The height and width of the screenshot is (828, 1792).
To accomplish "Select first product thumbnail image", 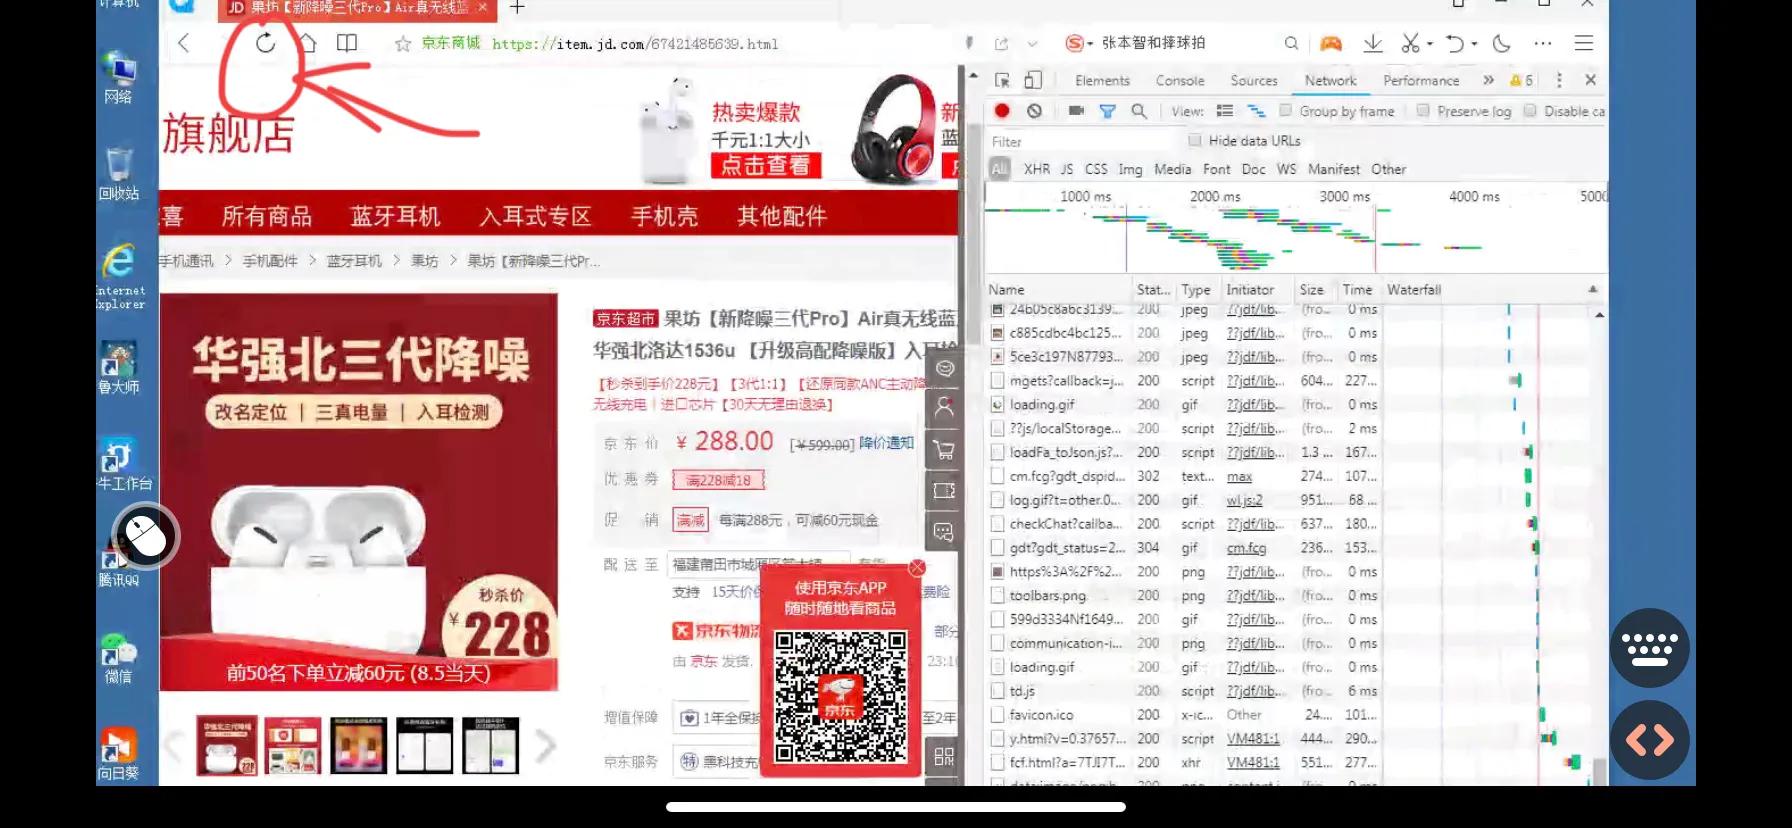I will click(x=226, y=745).
